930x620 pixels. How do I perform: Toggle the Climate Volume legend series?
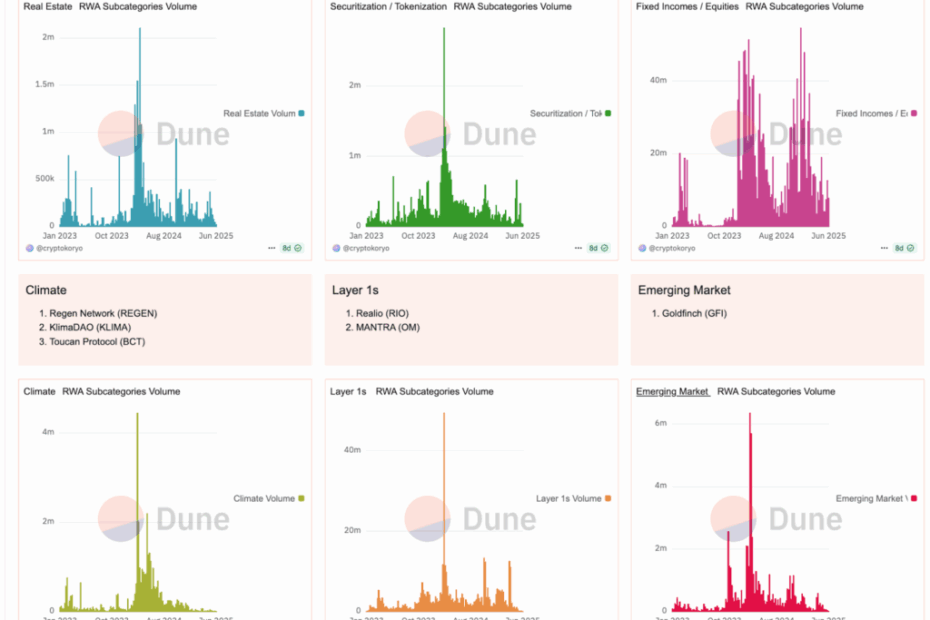point(263,498)
